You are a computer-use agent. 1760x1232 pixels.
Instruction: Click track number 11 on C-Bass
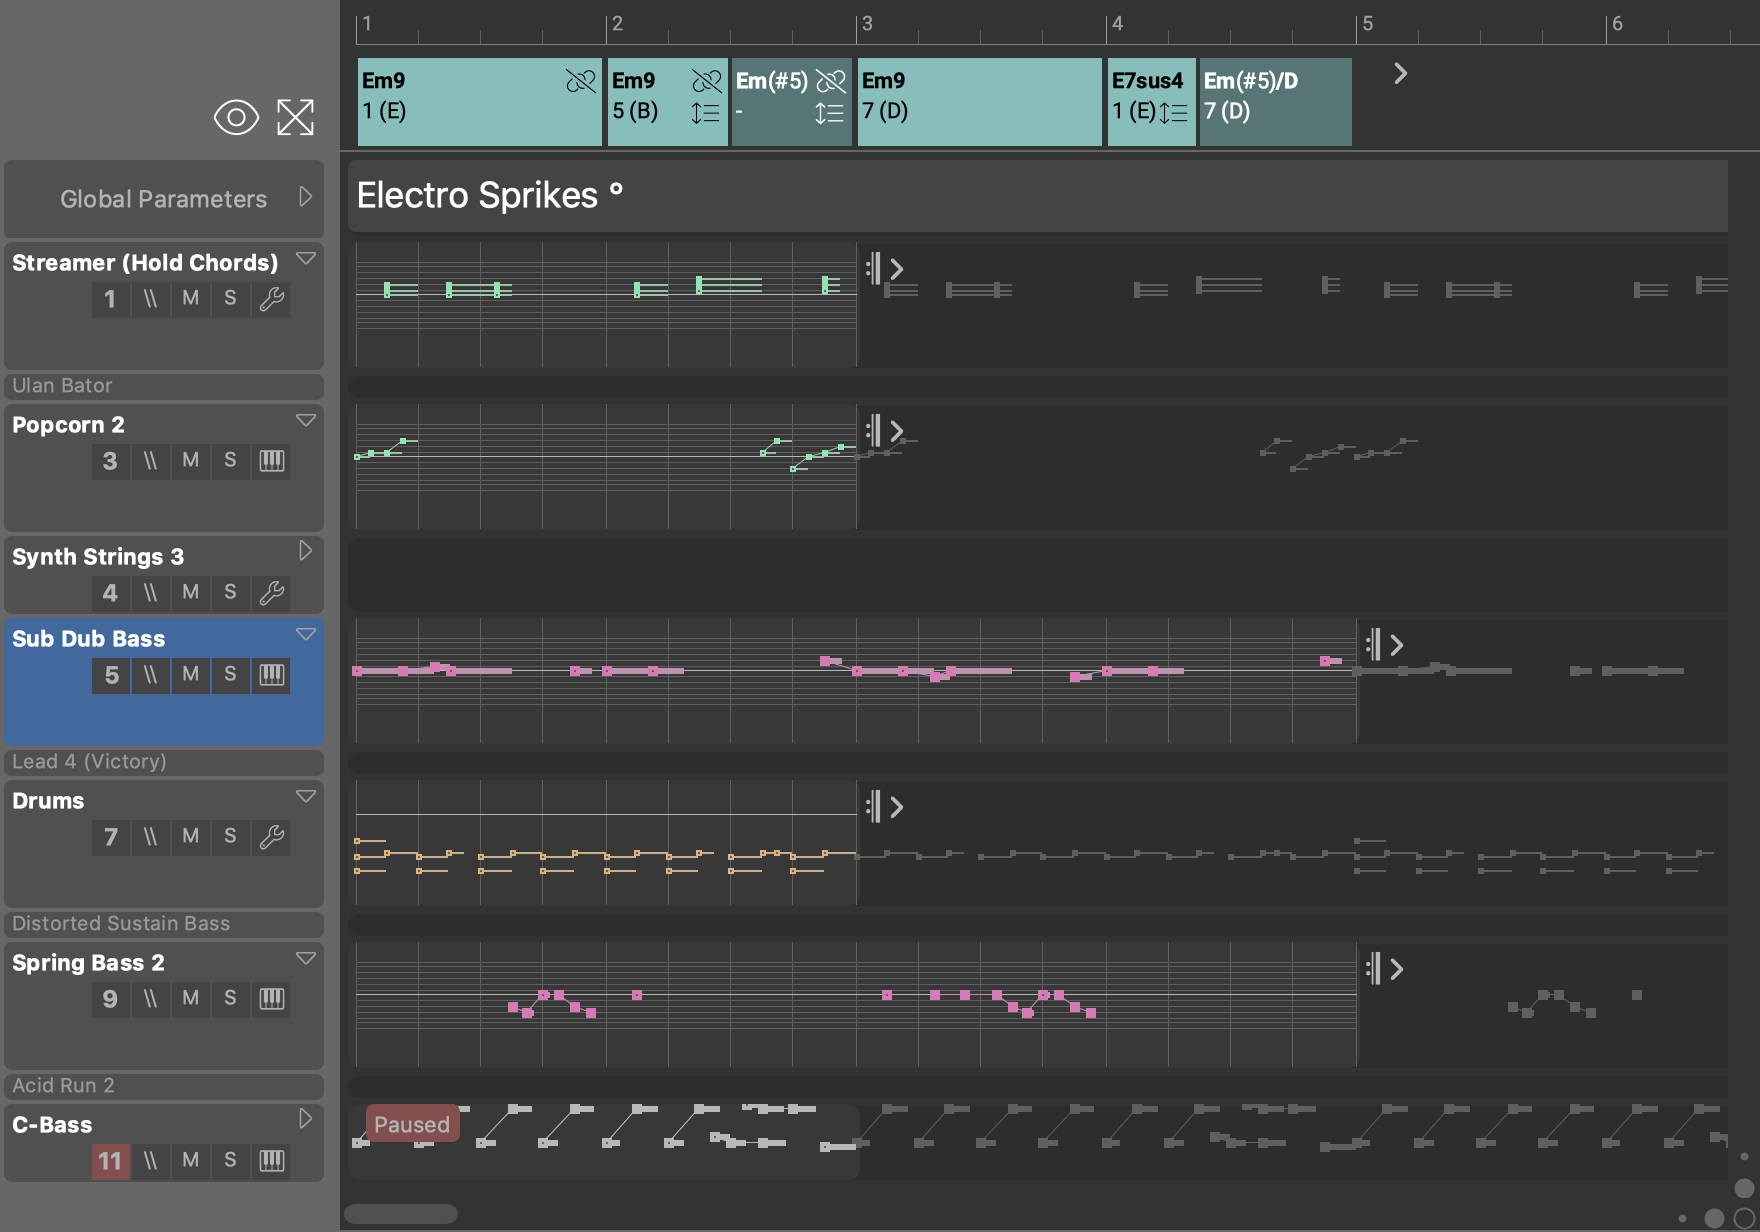[110, 1161]
